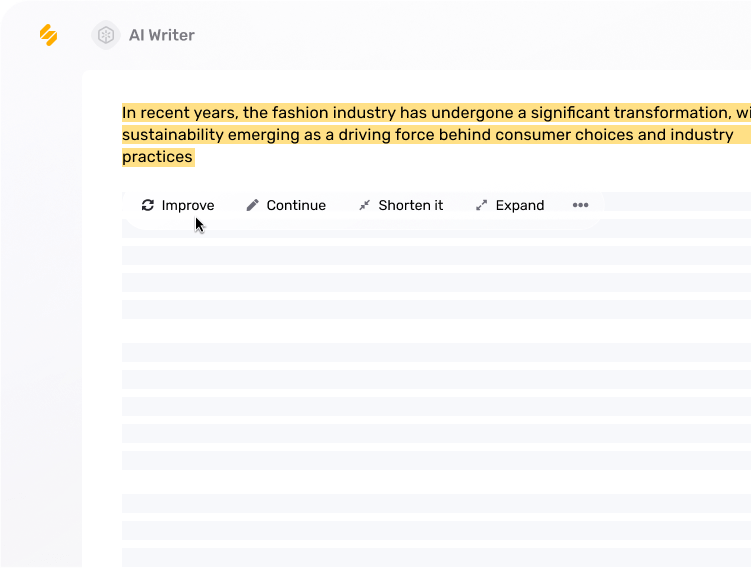Viewport: 751px width, 568px height.
Task: Click the Shorten it collapse-arrows icon
Action: coord(364,205)
